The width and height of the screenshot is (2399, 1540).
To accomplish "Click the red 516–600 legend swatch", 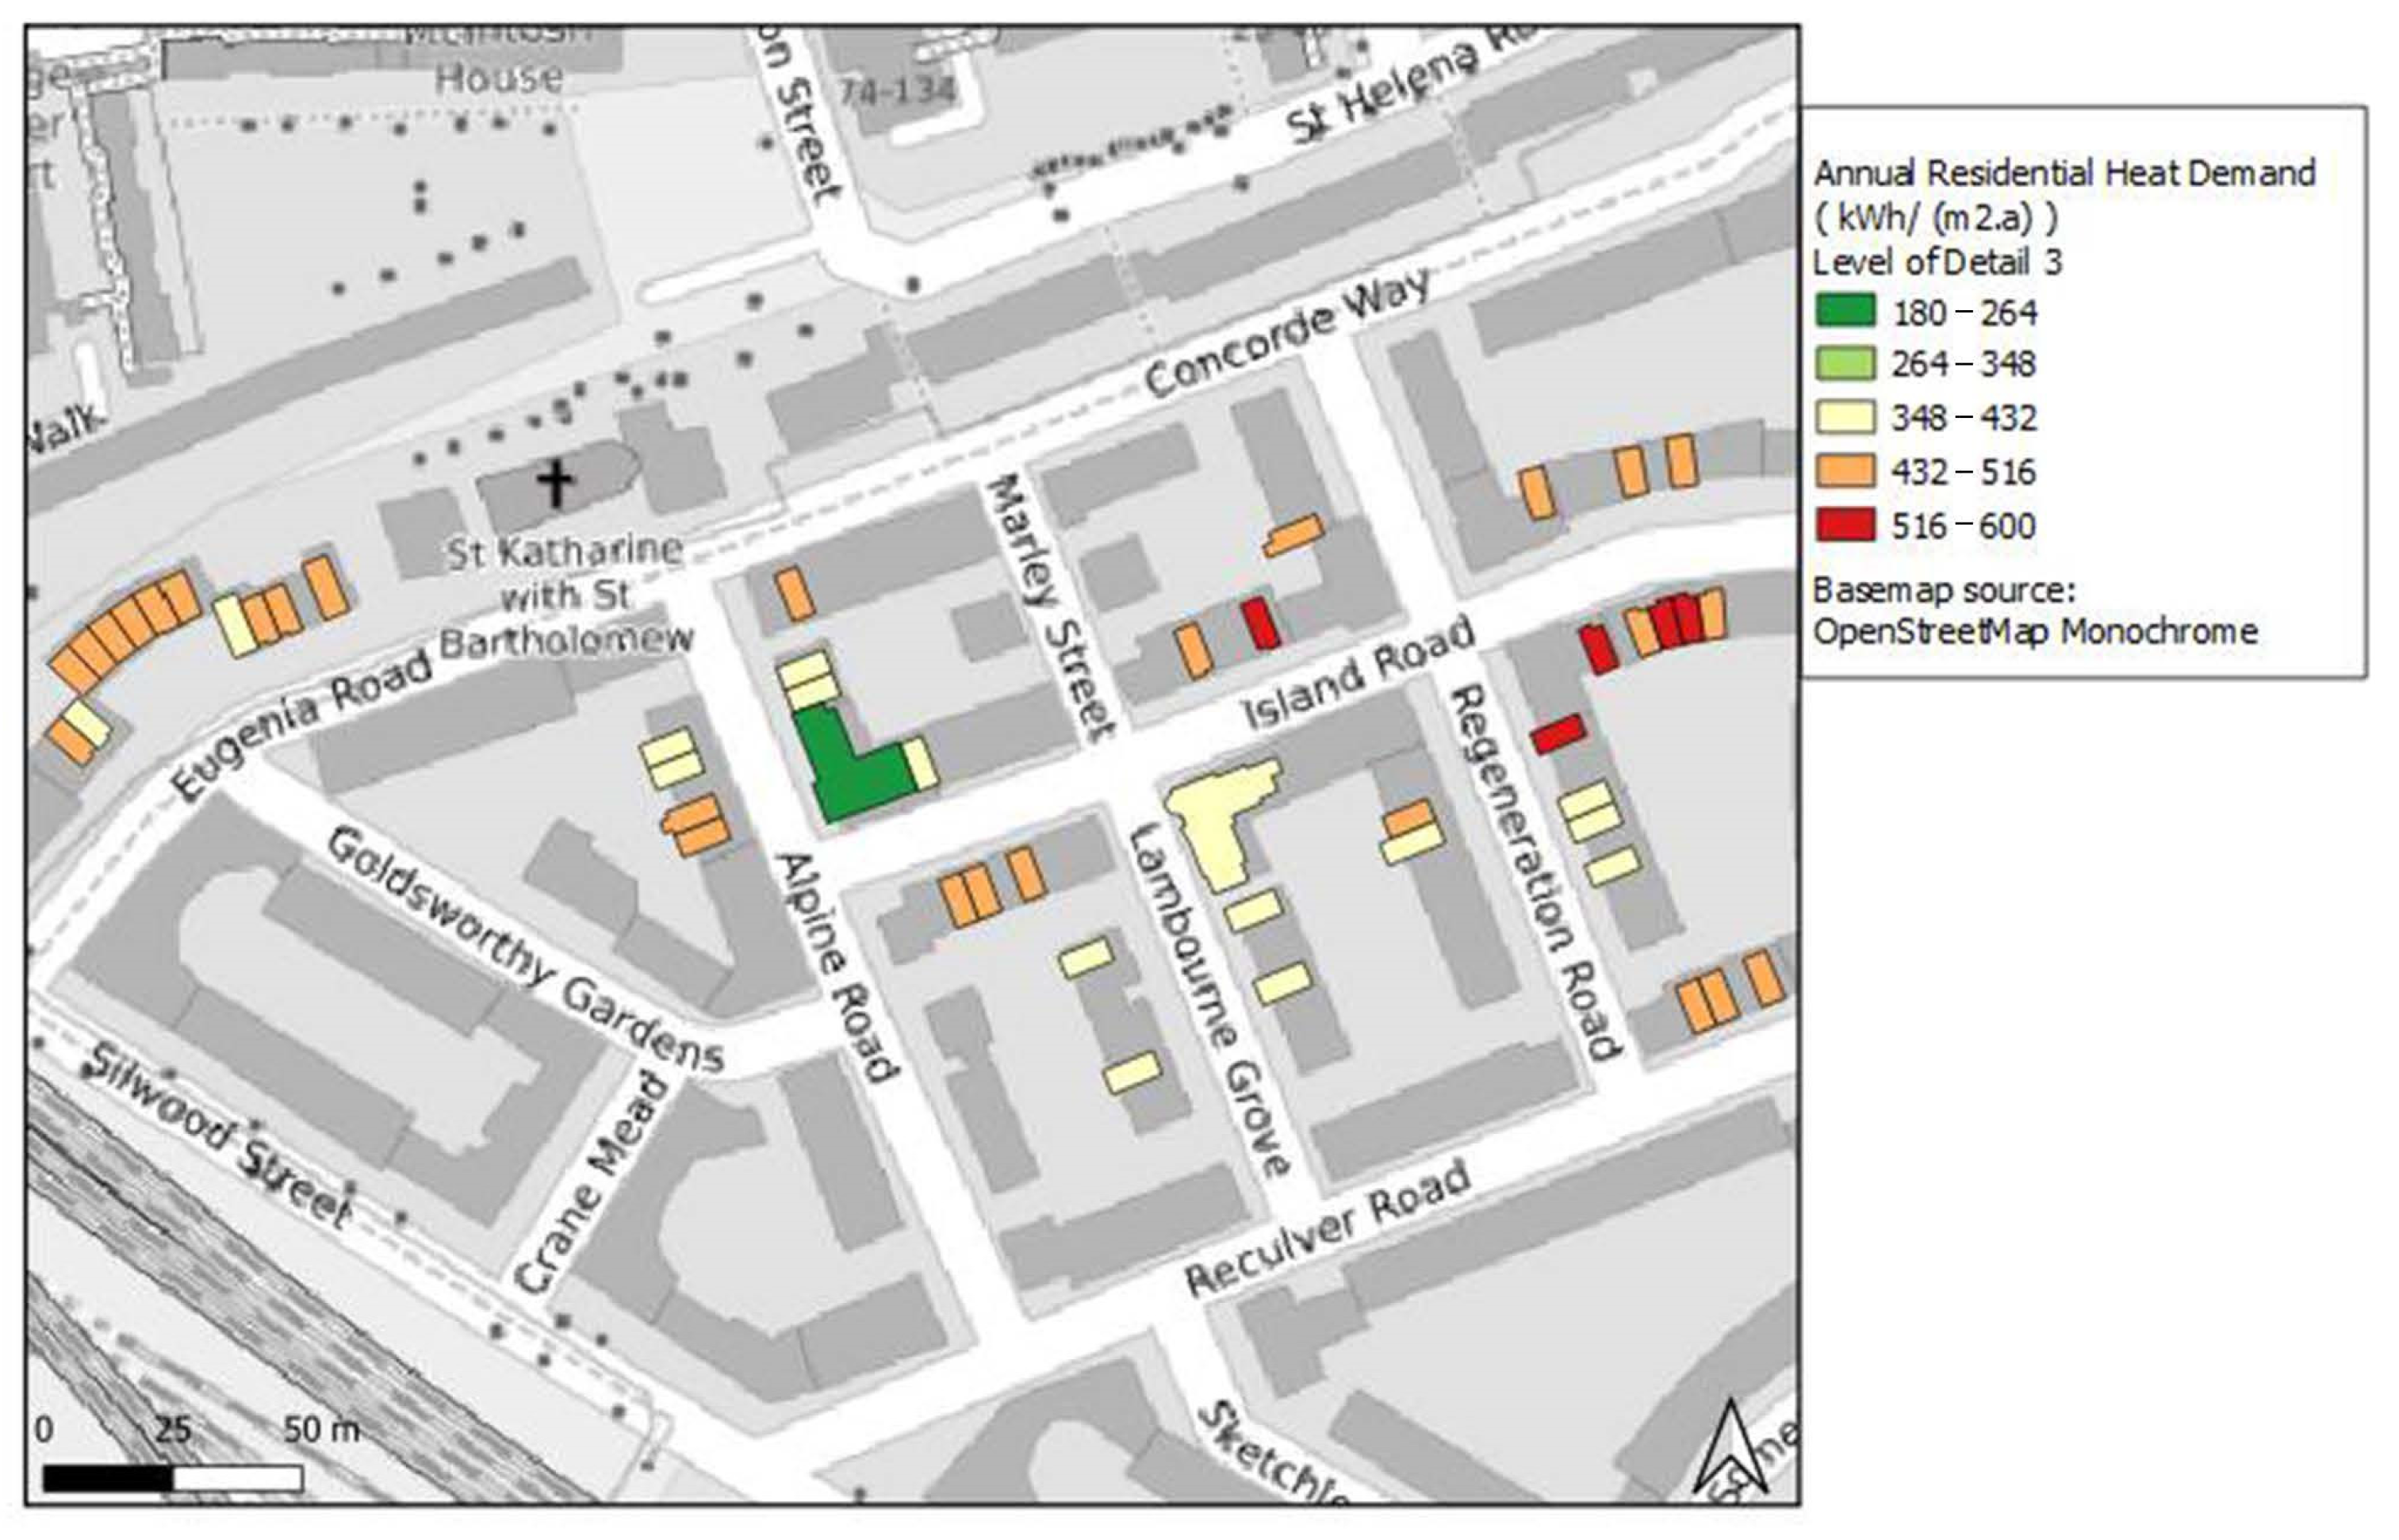I will point(1845,524).
